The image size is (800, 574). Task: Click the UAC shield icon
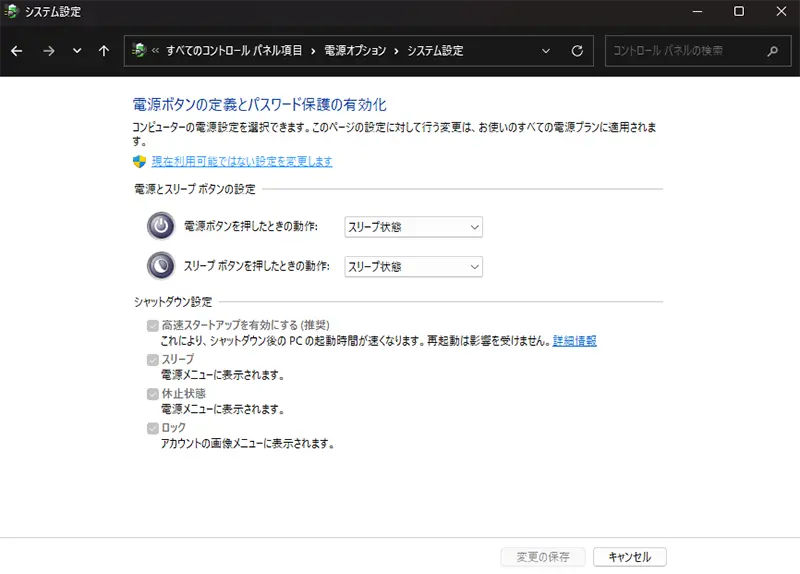(x=139, y=161)
